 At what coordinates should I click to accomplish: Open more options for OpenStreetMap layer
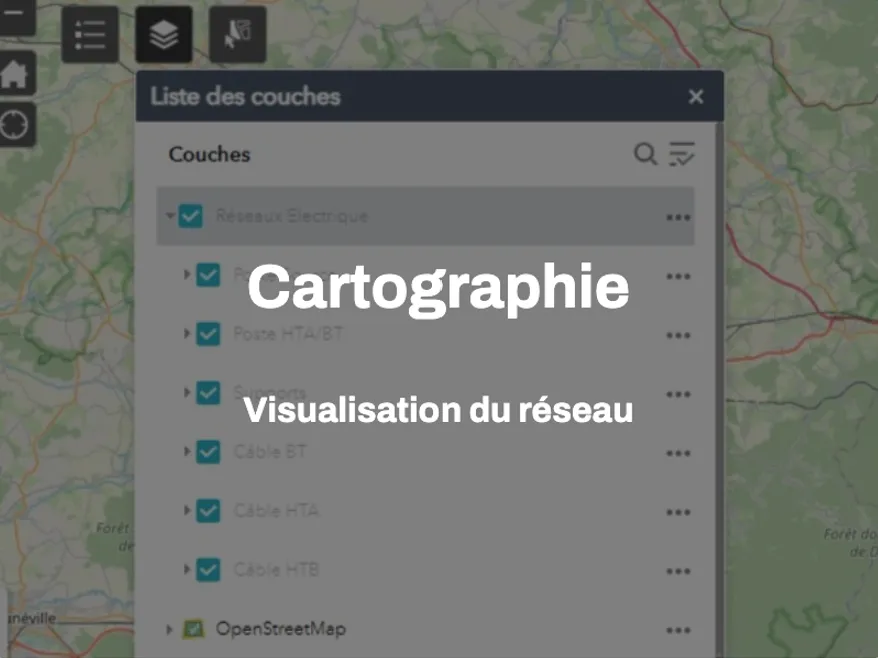pos(678,630)
